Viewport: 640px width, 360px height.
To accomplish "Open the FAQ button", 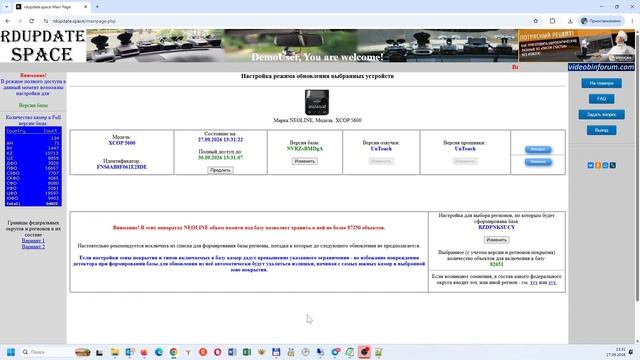I will point(602,99).
